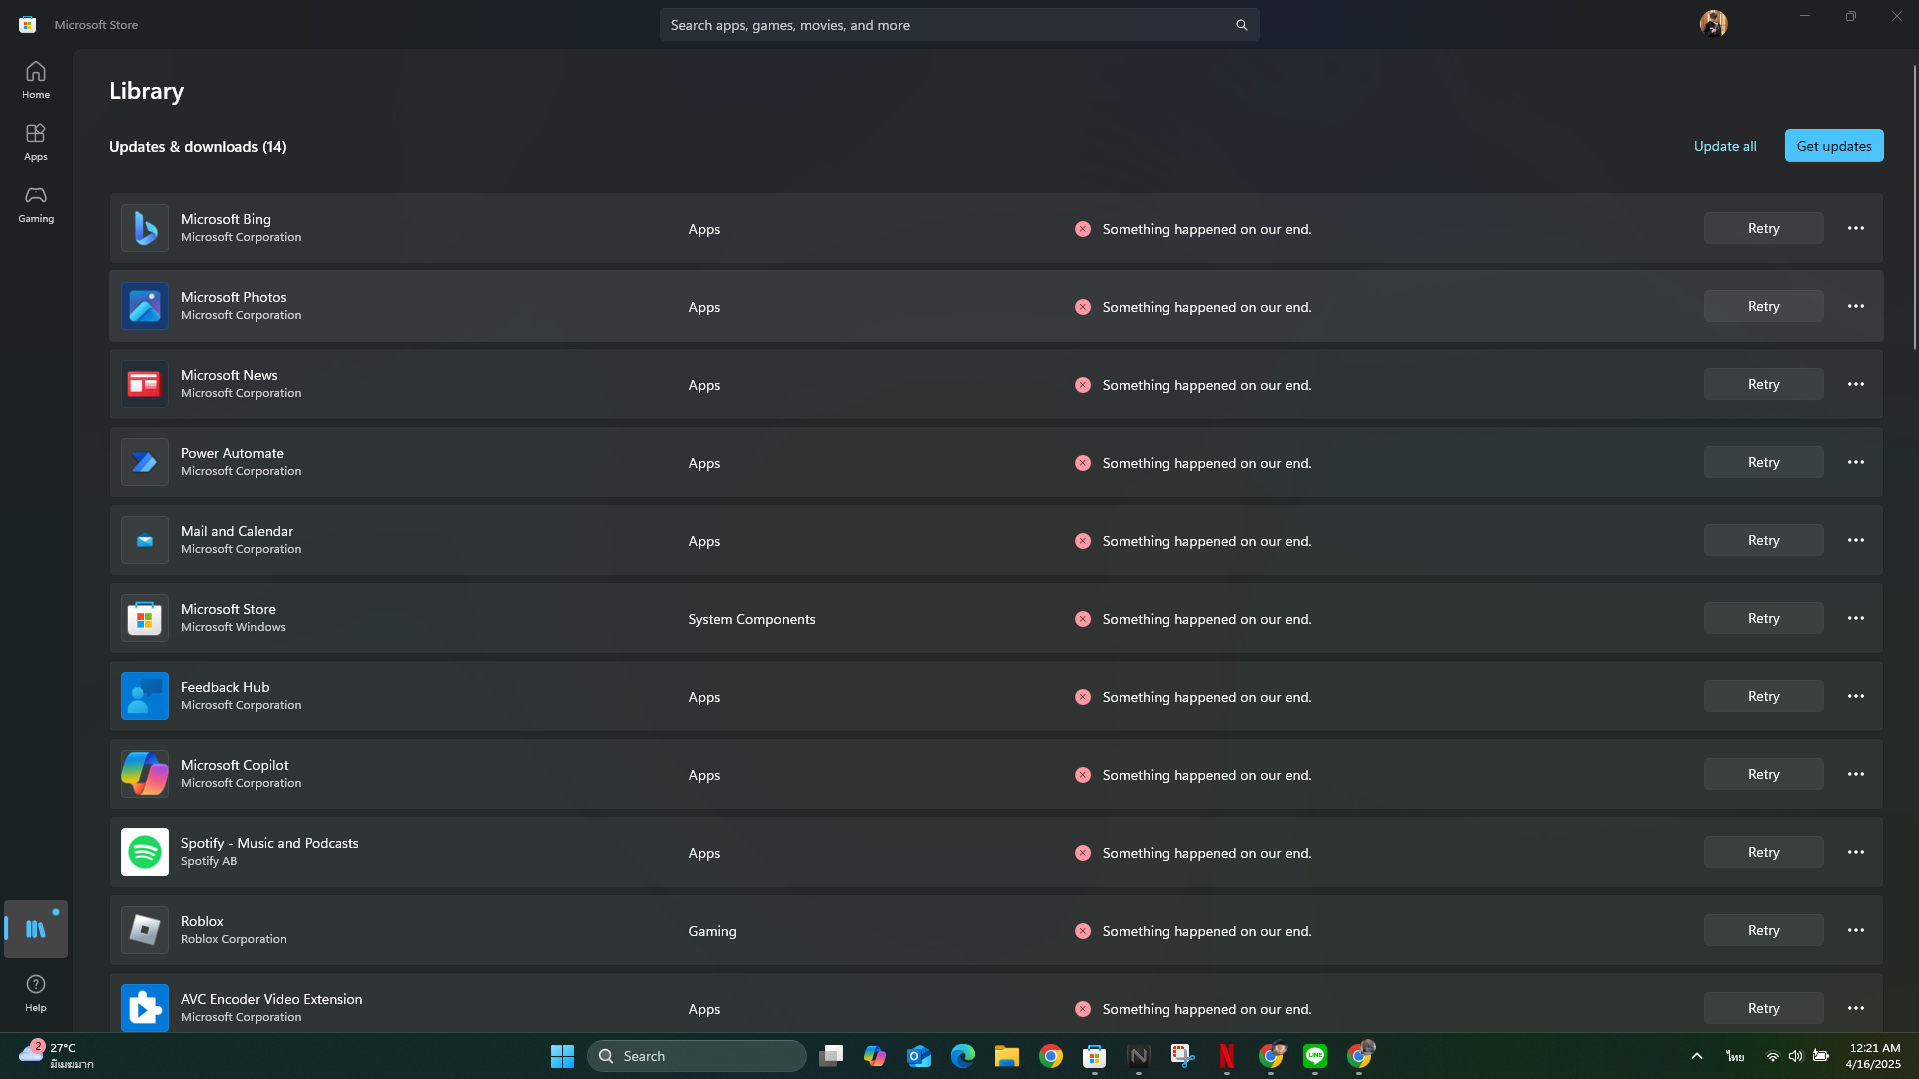Viewport: 1919px width, 1079px height.
Task: Retry AVC Encoder Video Extension update
Action: click(x=1763, y=1008)
